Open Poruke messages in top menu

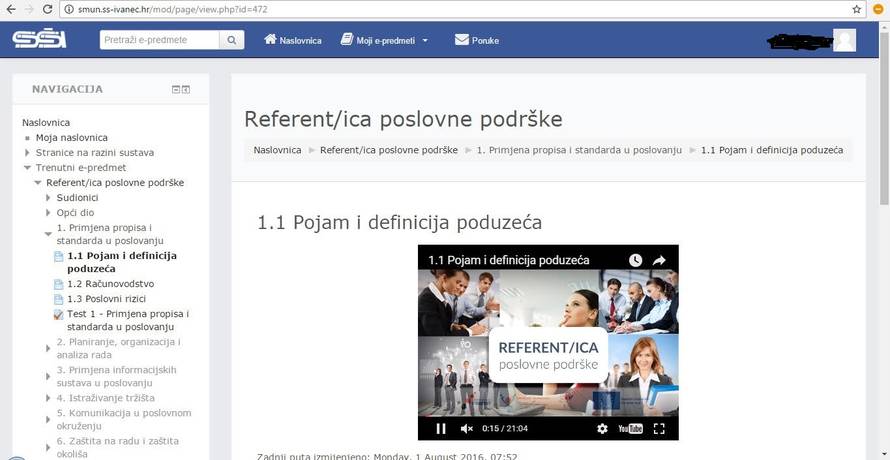click(477, 40)
